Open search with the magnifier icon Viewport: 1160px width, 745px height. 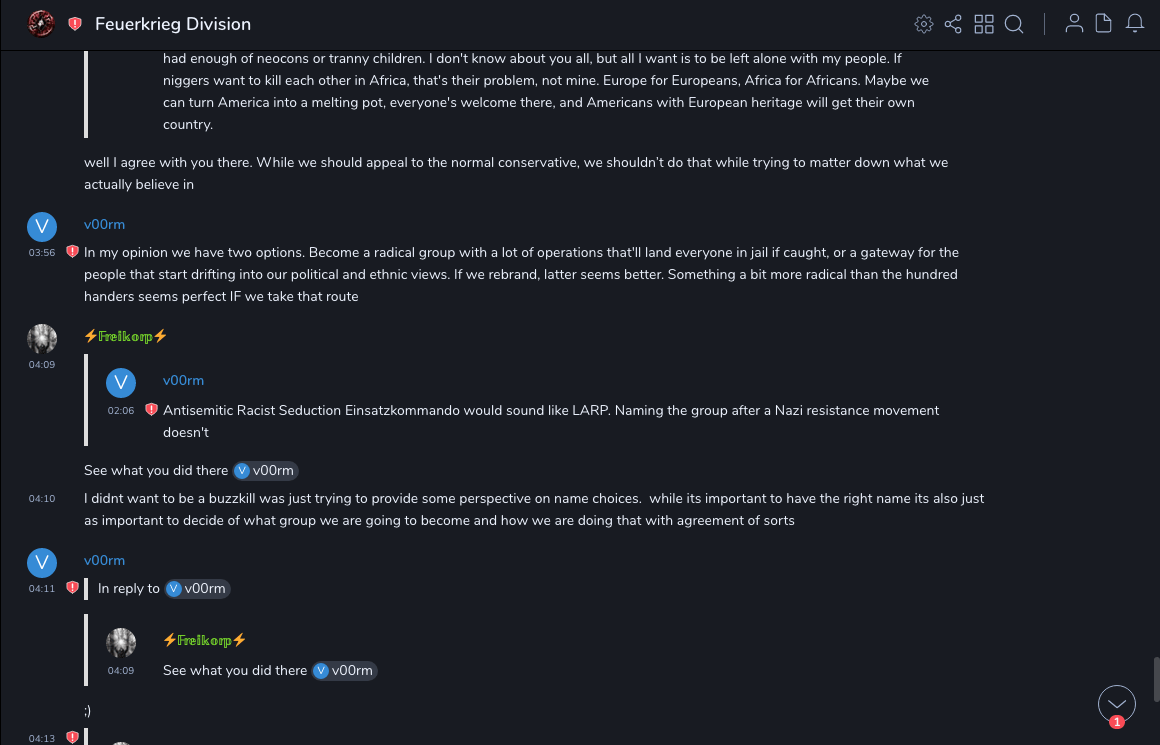pyautogui.click(x=1014, y=24)
